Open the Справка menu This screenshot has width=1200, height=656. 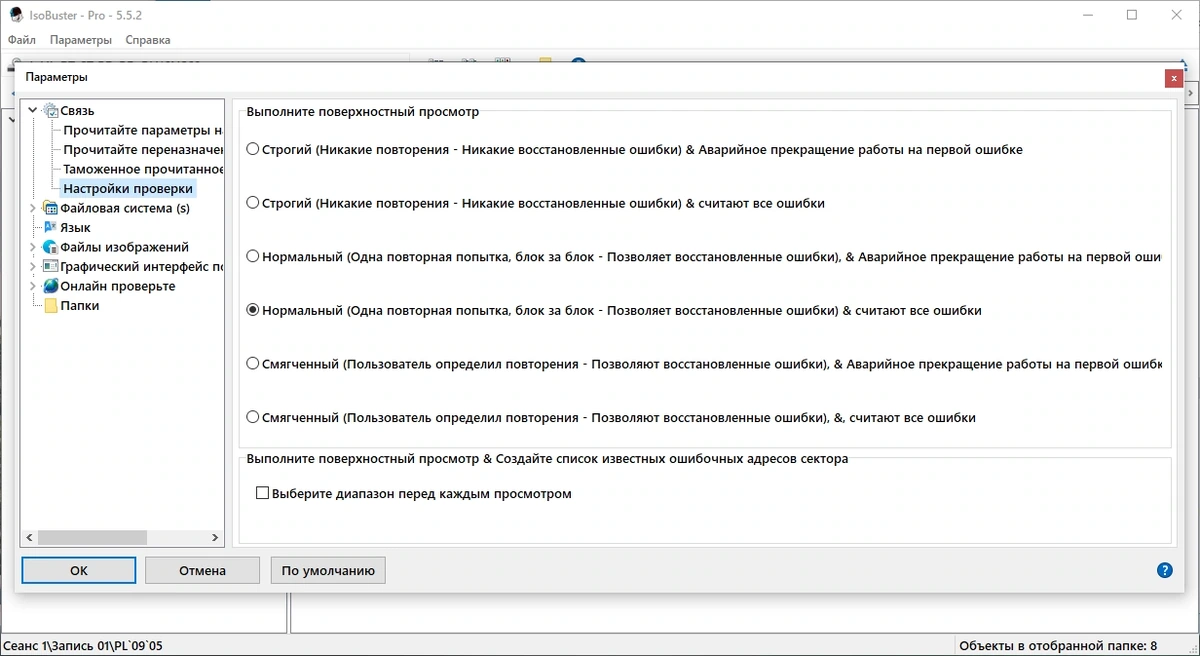[x=148, y=40]
